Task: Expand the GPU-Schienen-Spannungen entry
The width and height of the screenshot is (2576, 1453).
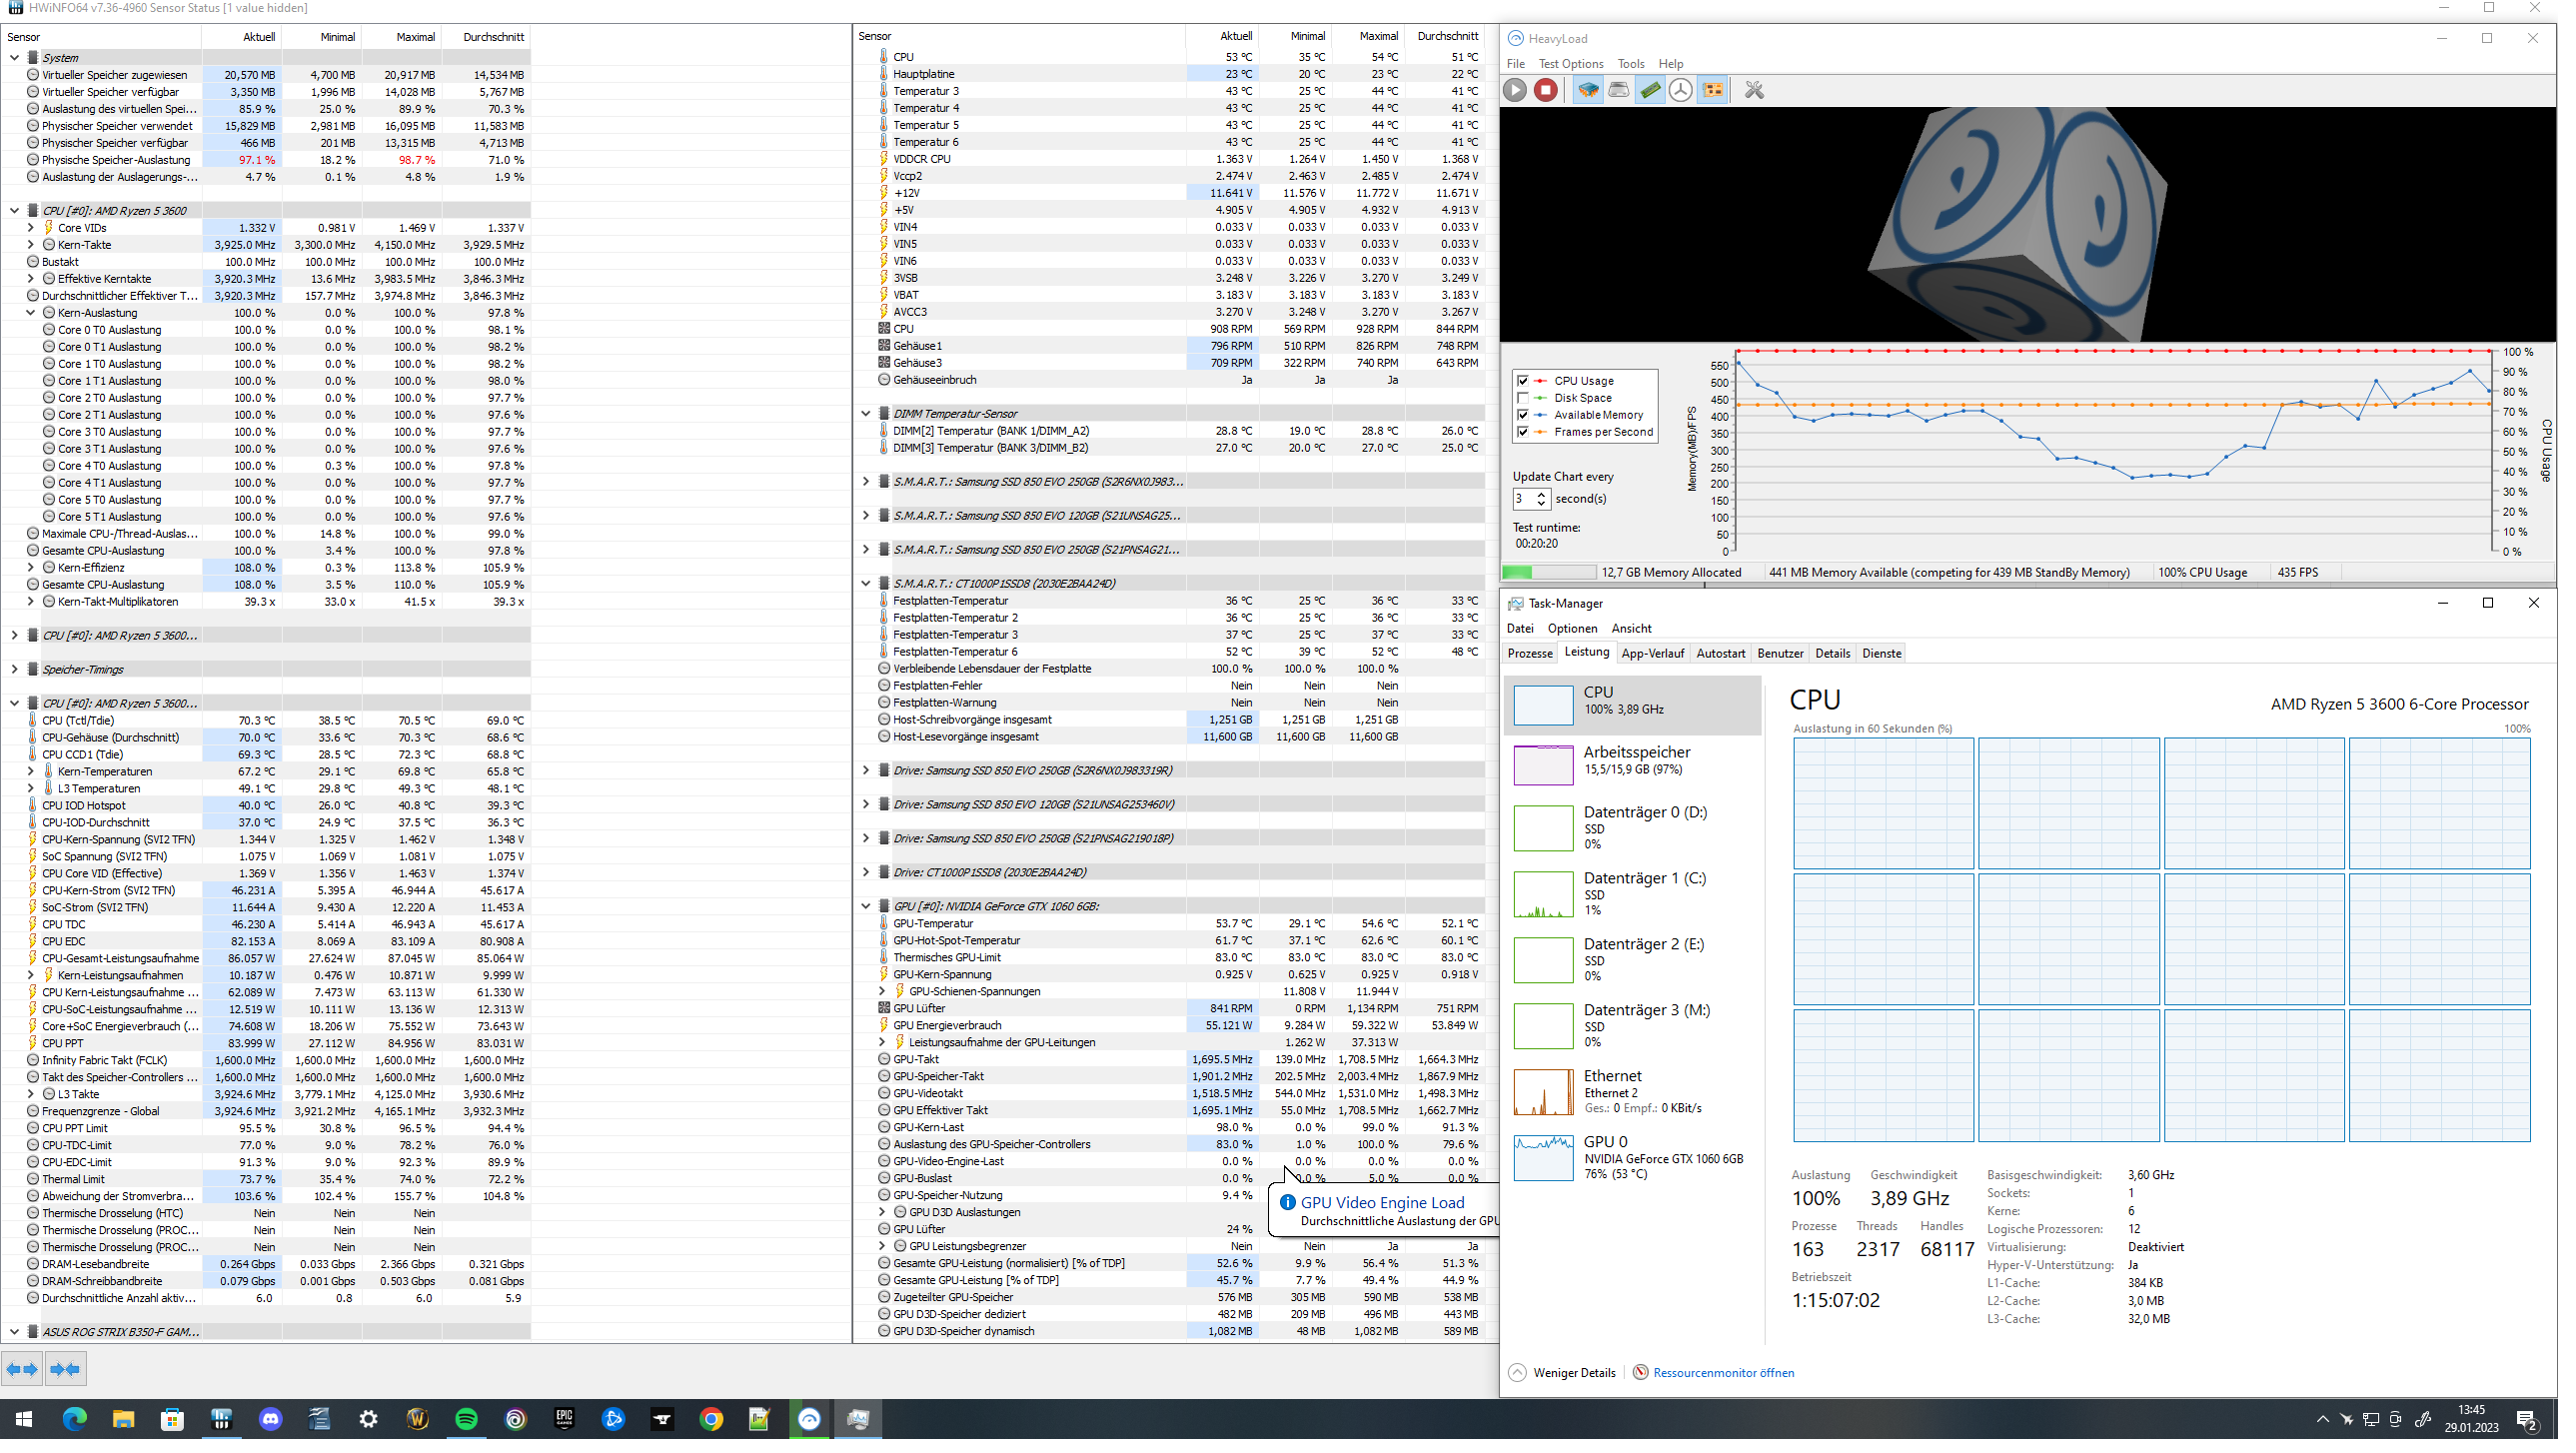Action: point(882,991)
